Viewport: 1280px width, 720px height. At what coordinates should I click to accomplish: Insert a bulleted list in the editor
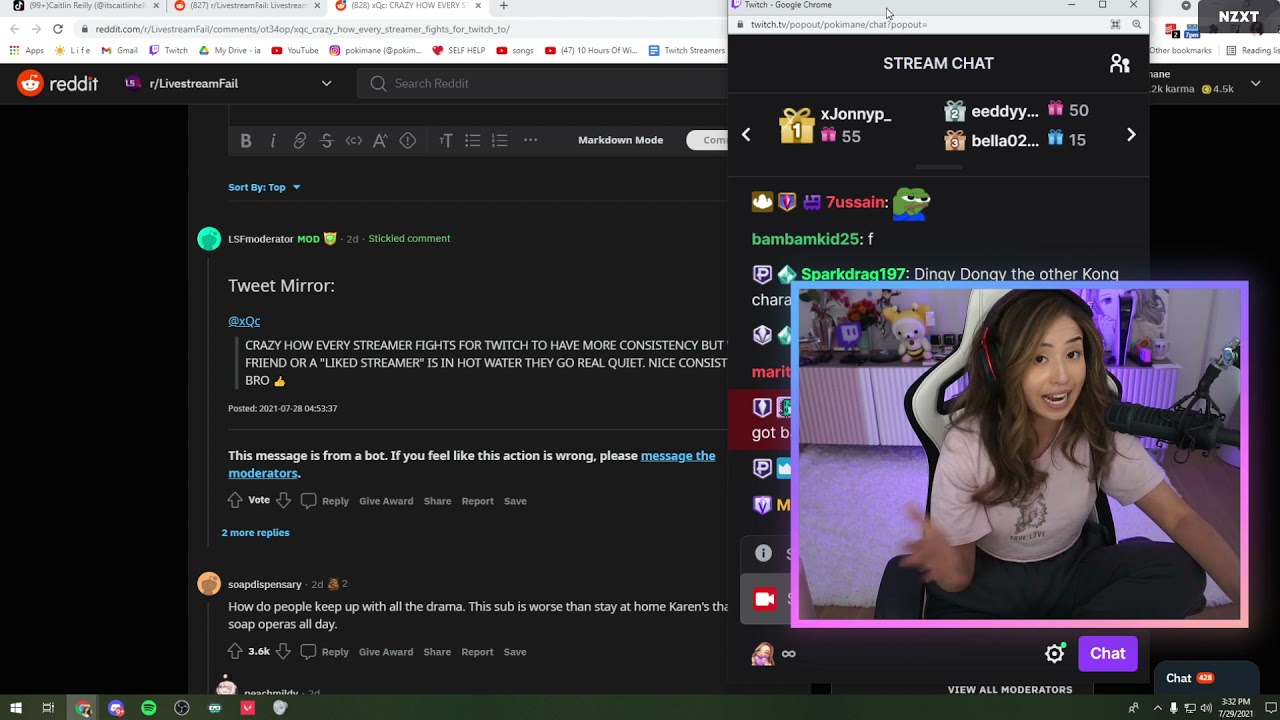(x=473, y=141)
